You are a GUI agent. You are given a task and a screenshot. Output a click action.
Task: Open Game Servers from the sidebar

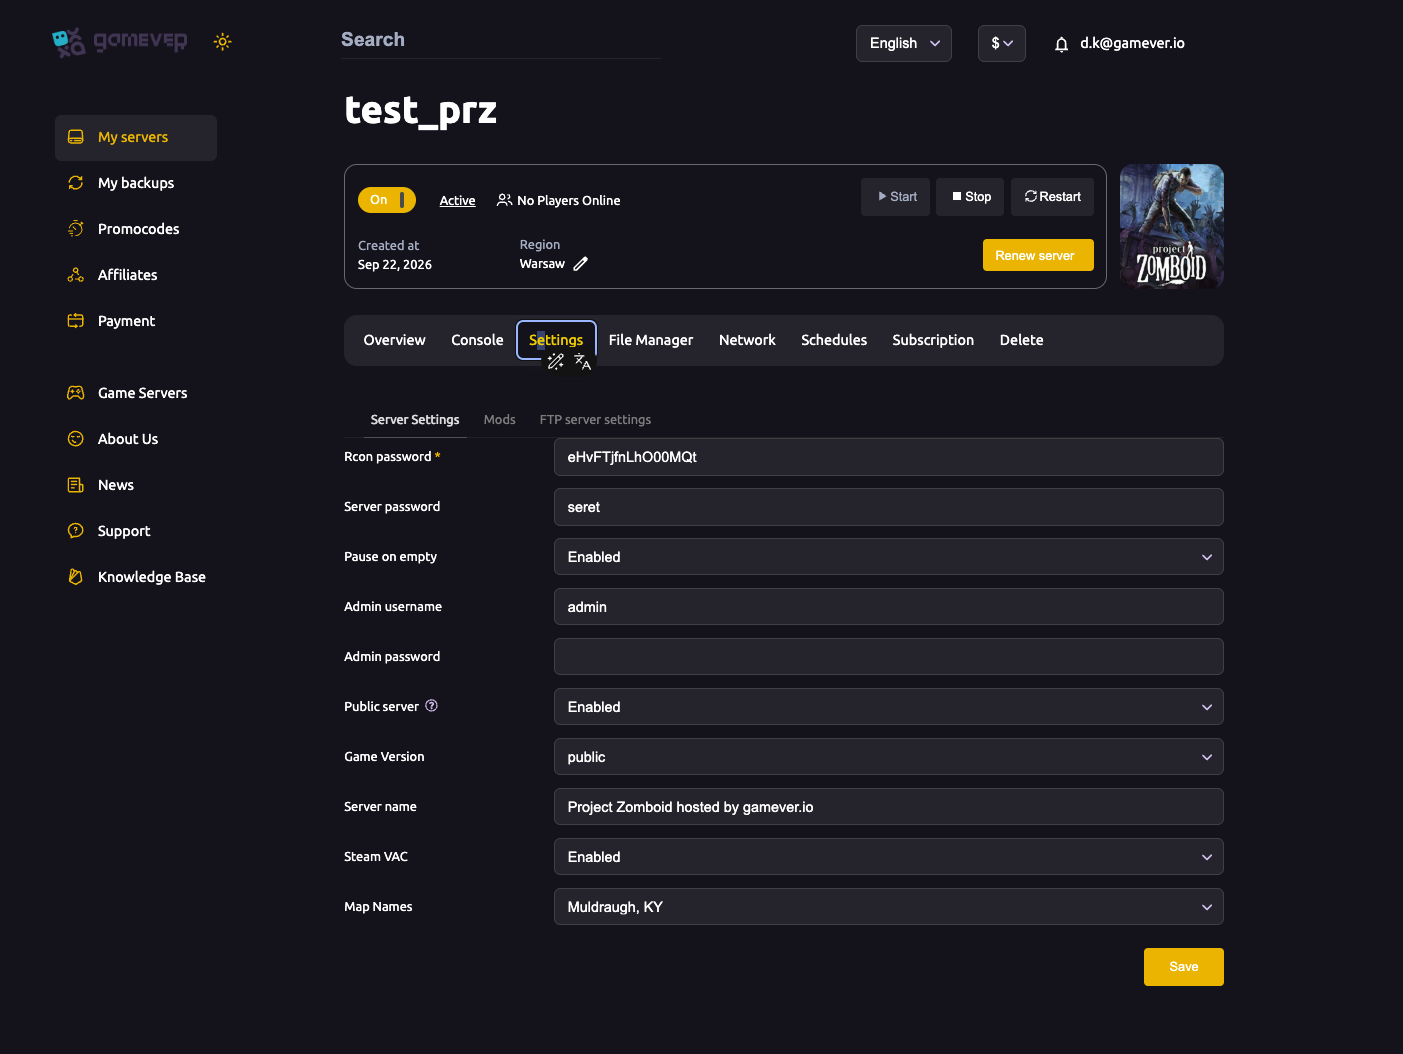point(136,393)
